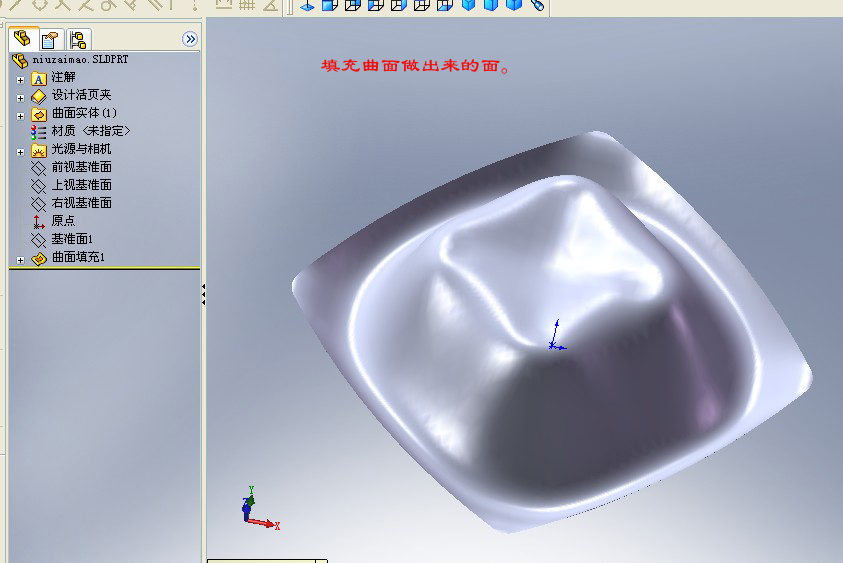Expand the 注解 folder

point(20,80)
